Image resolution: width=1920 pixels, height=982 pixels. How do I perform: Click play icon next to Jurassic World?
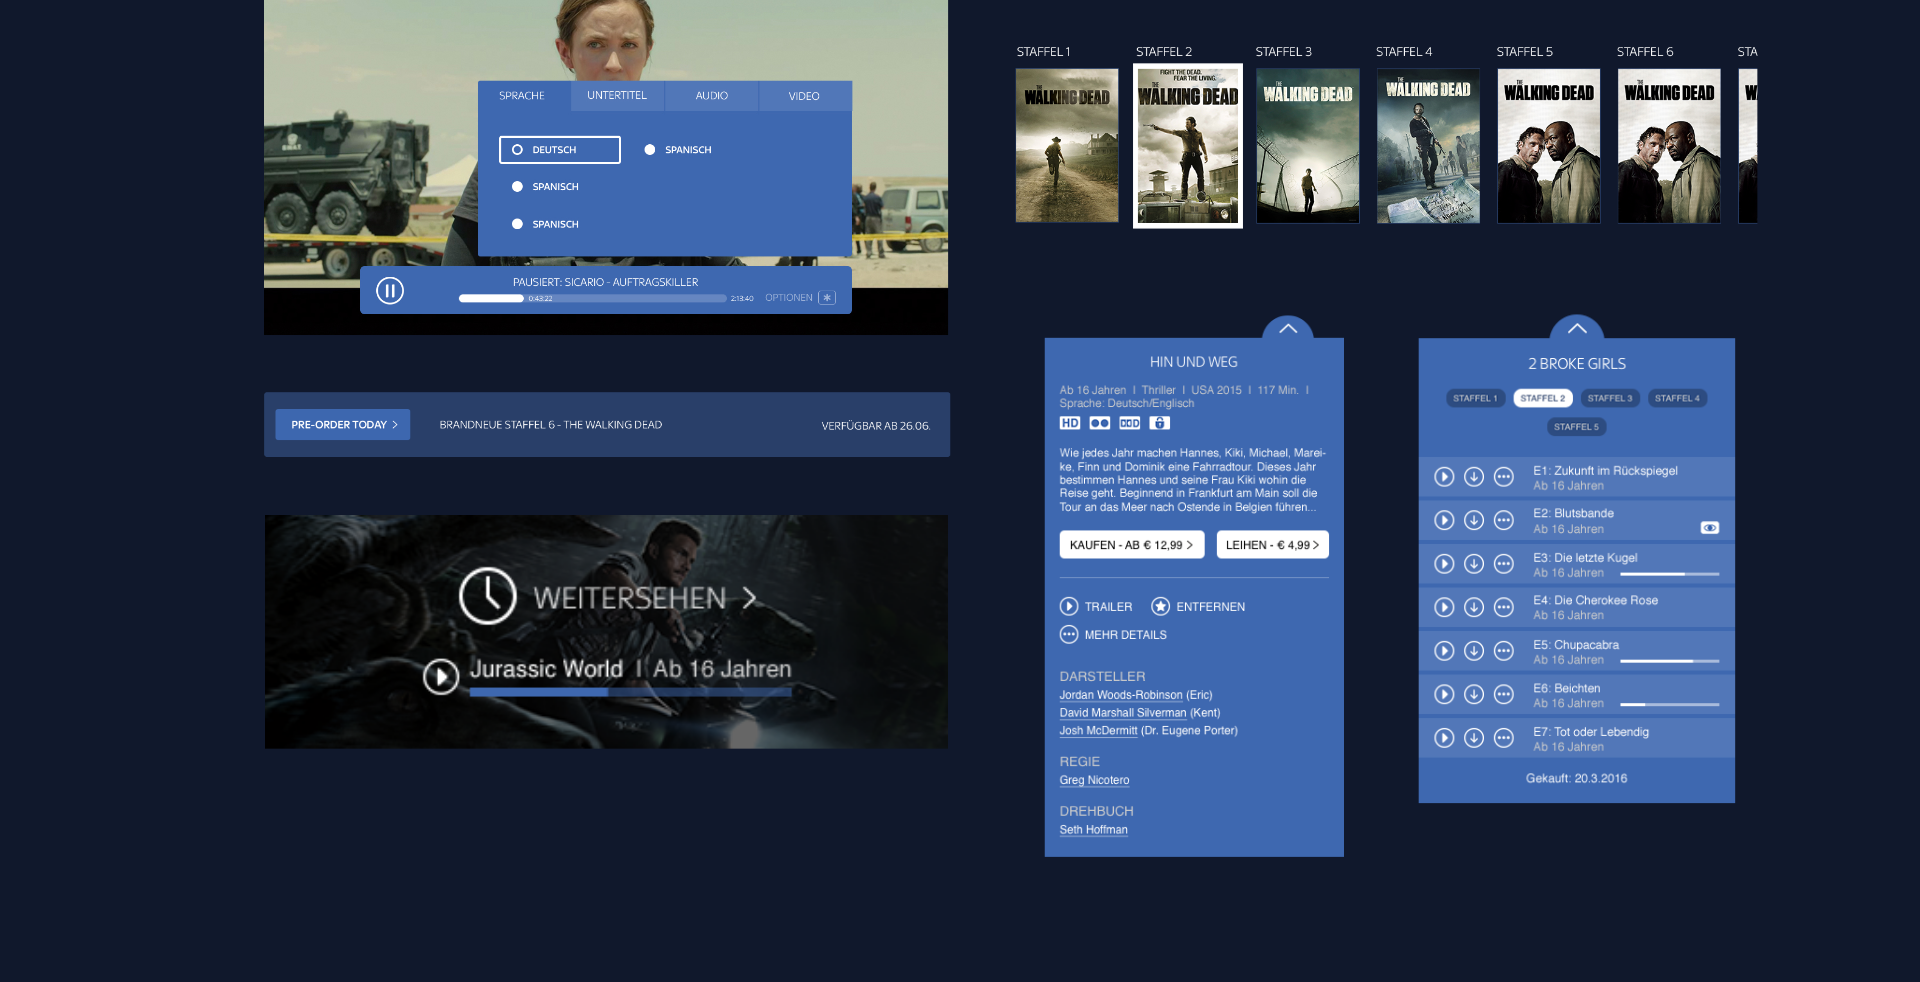pyautogui.click(x=440, y=677)
